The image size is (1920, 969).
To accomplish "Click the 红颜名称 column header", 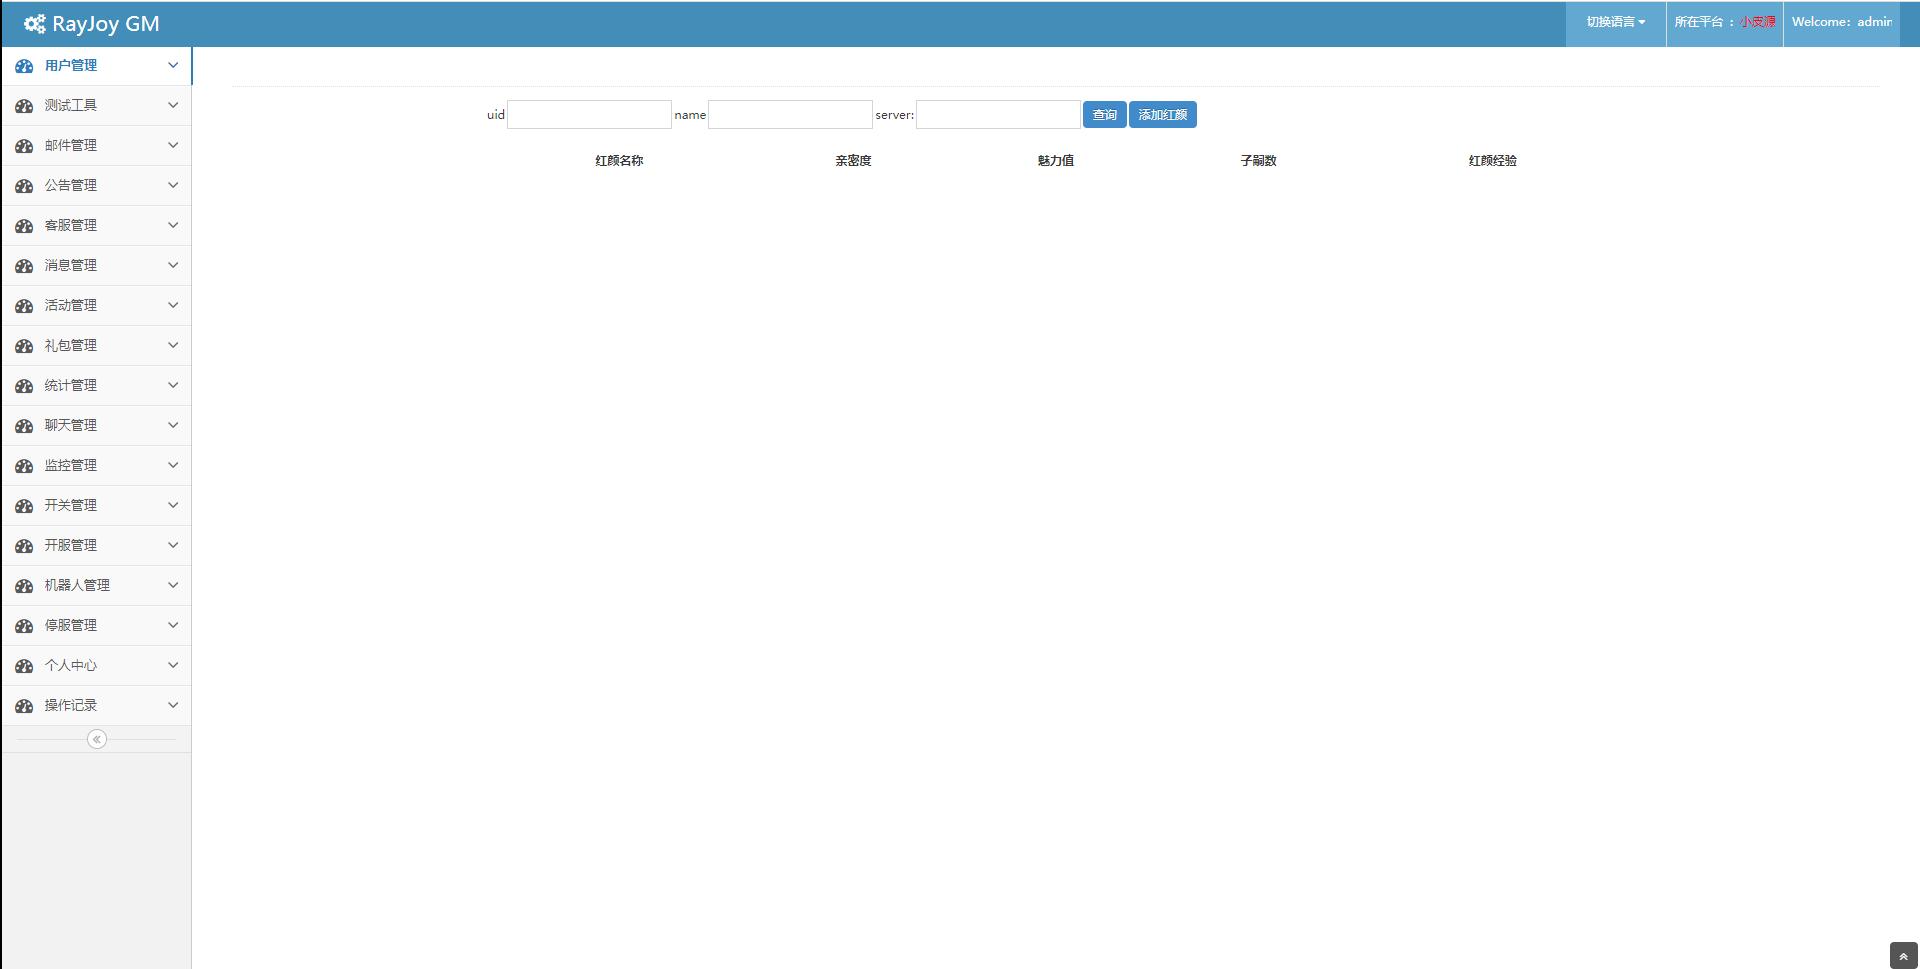I will pyautogui.click(x=619, y=160).
